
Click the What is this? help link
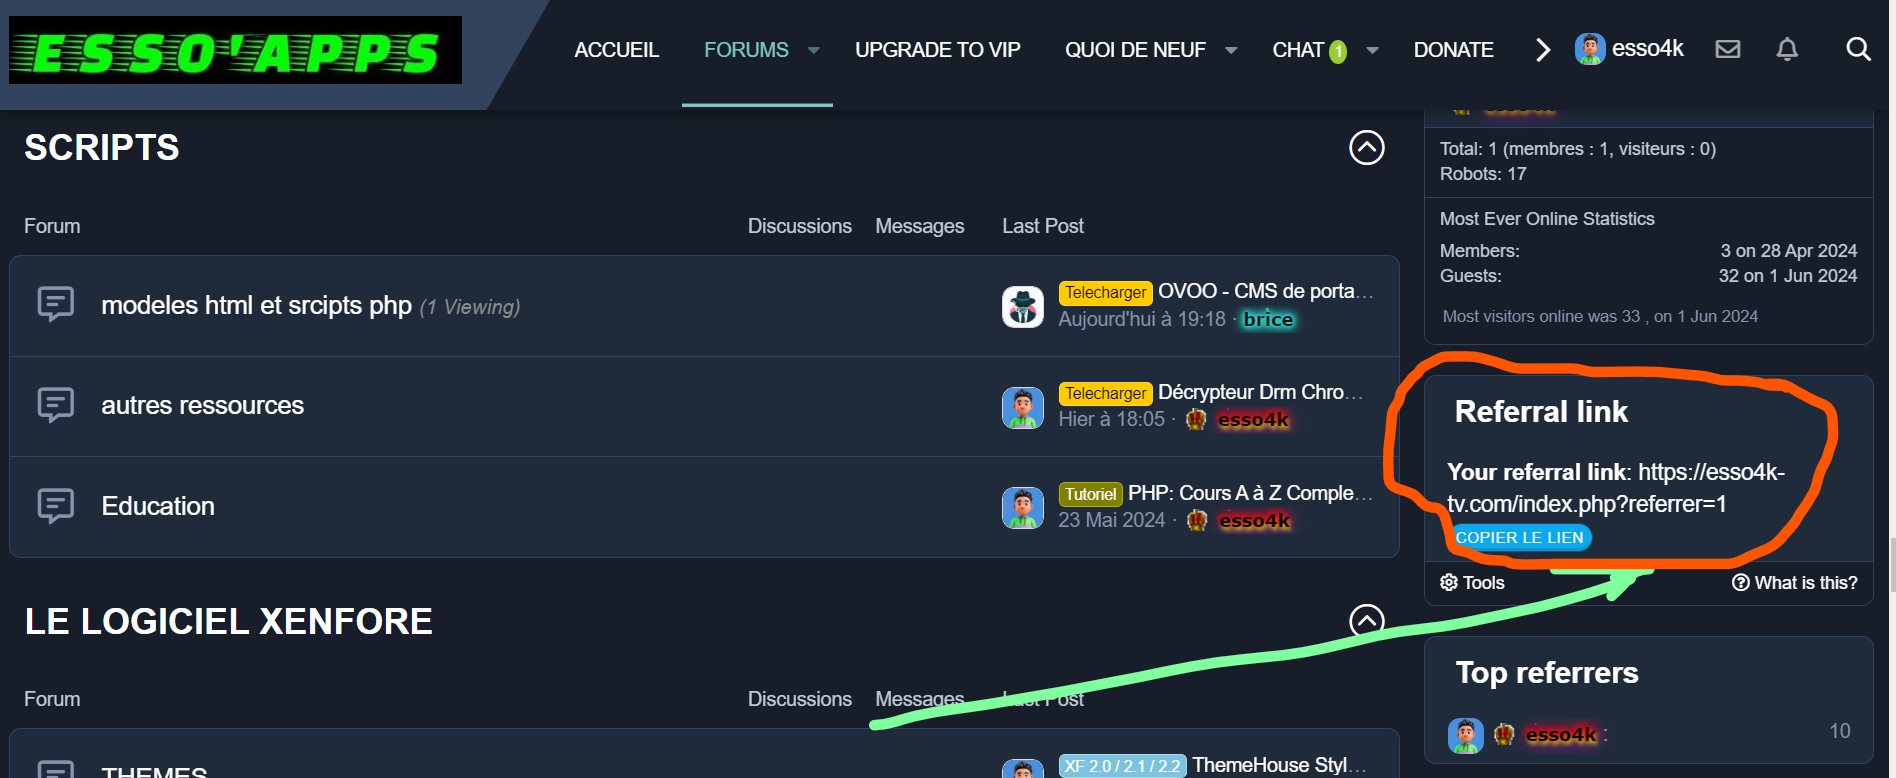tap(1794, 582)
